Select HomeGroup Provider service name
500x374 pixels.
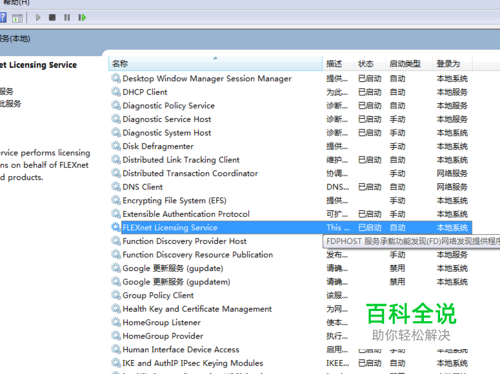[163, 336]
